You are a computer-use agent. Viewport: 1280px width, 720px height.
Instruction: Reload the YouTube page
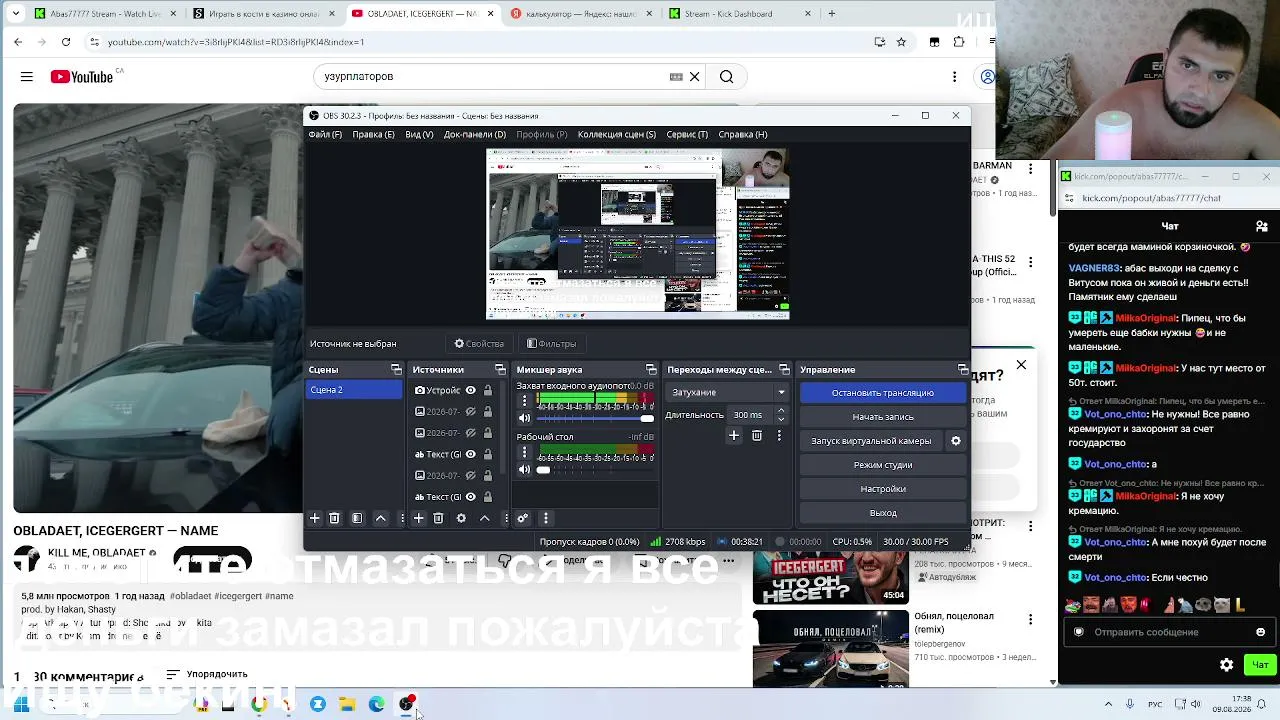(66, 42)
